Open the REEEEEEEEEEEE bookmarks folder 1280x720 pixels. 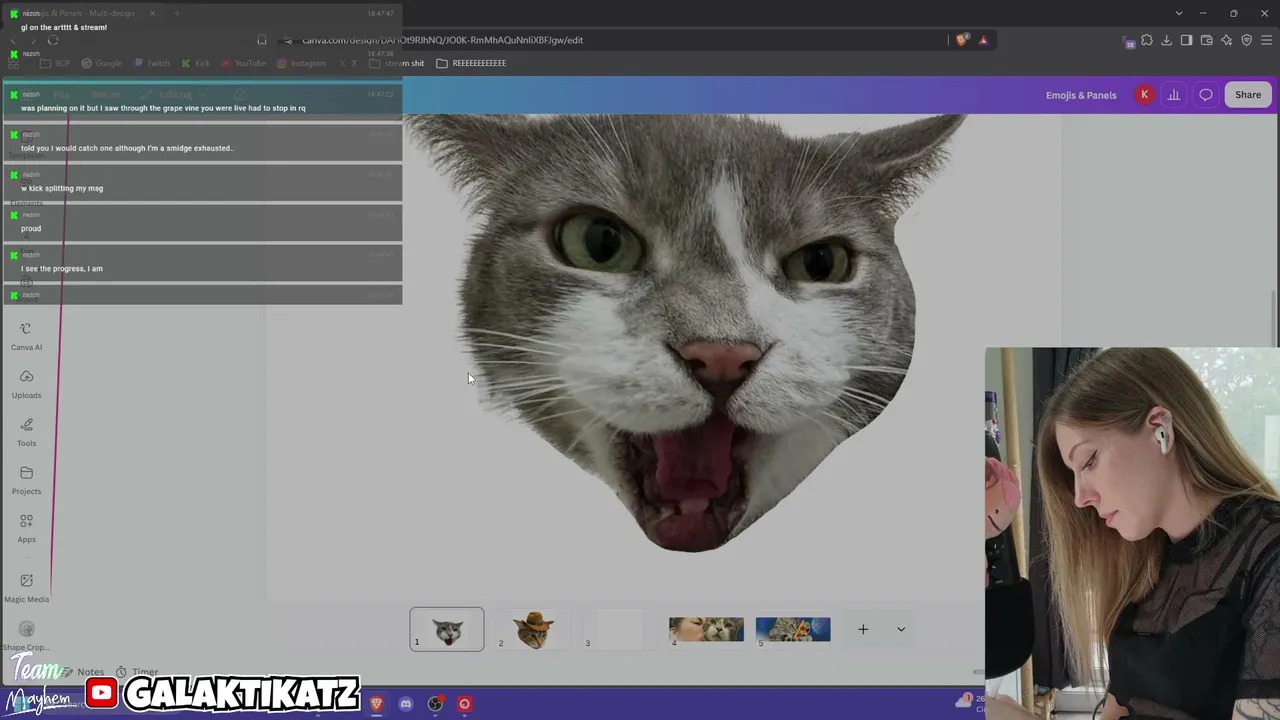pyautogui.click(x=471, y=63)
